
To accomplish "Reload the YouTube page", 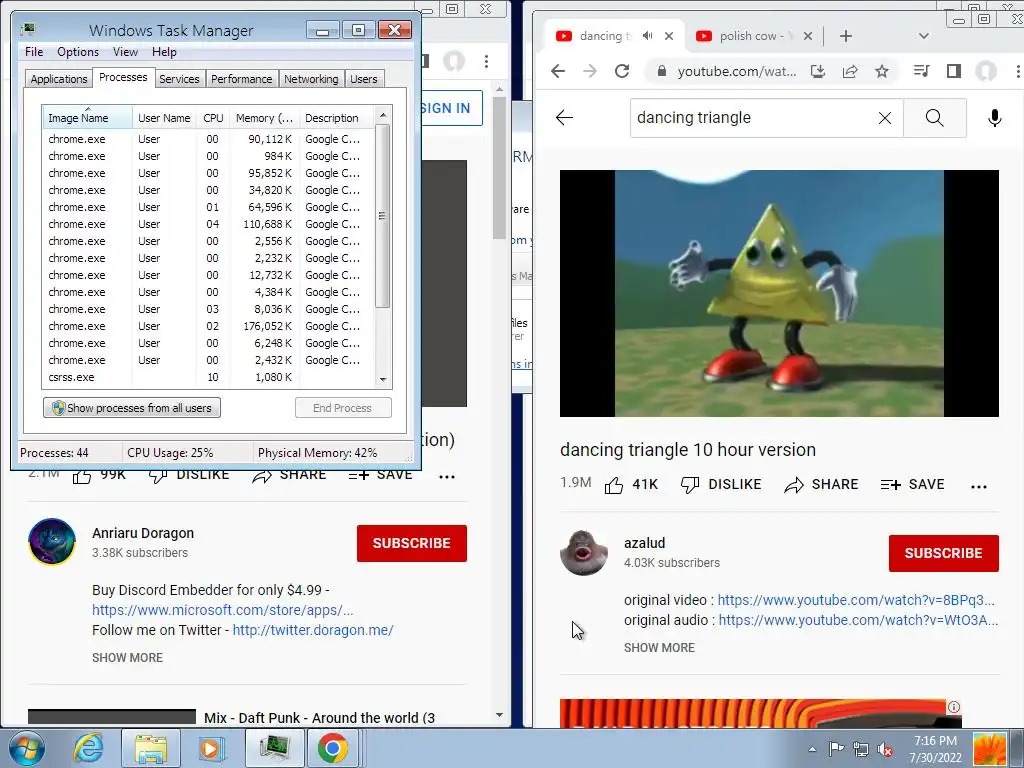I will pos(622,71).
